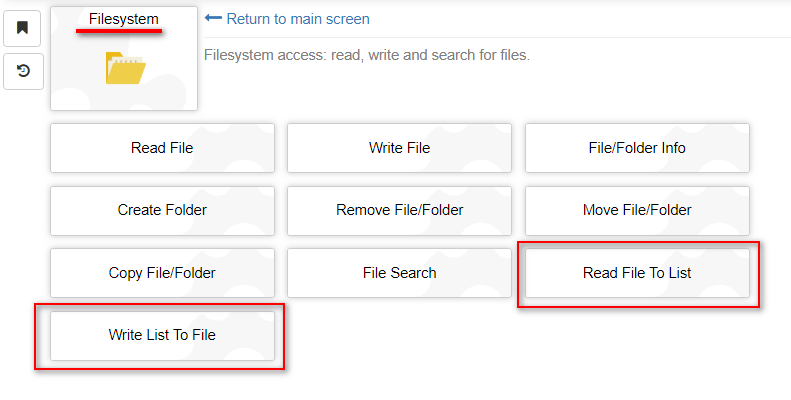791x400 pixels.
Task: Click the bookmark icon button
Action: pos(22,28)
